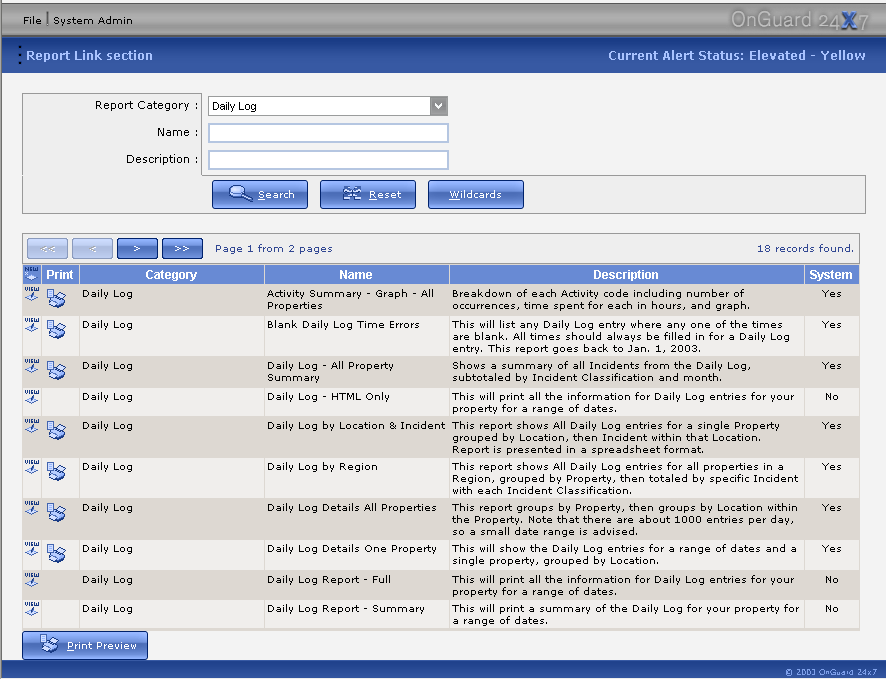
Task: Print Daily Log by Location & Incident report
Action: (x=57, y=430)
